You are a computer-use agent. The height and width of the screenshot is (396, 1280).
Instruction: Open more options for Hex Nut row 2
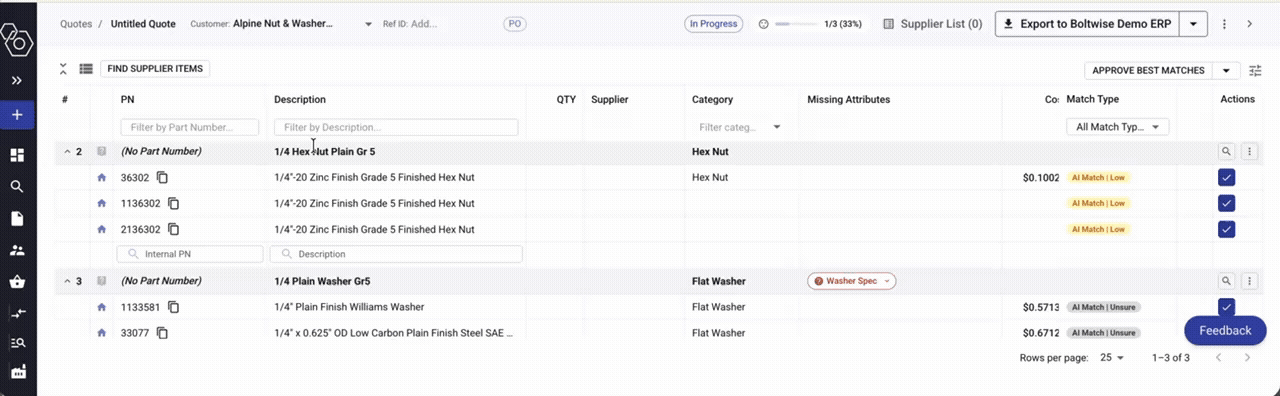[x=1249, y=151]
